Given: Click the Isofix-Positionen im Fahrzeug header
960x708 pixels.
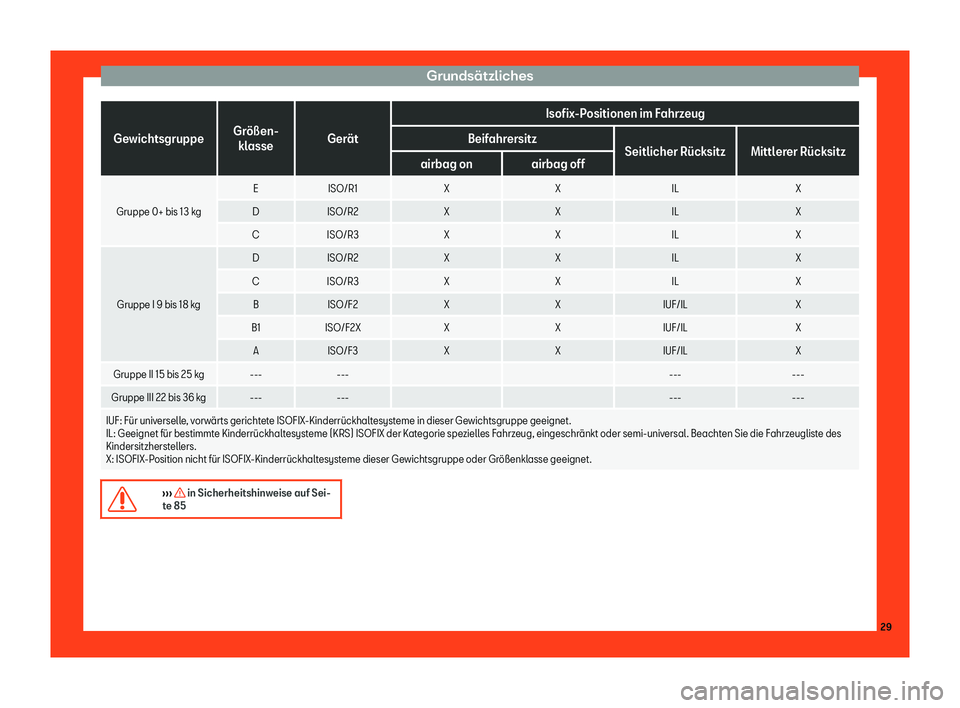Looking at the screenshot, I should tap(625, 113).
